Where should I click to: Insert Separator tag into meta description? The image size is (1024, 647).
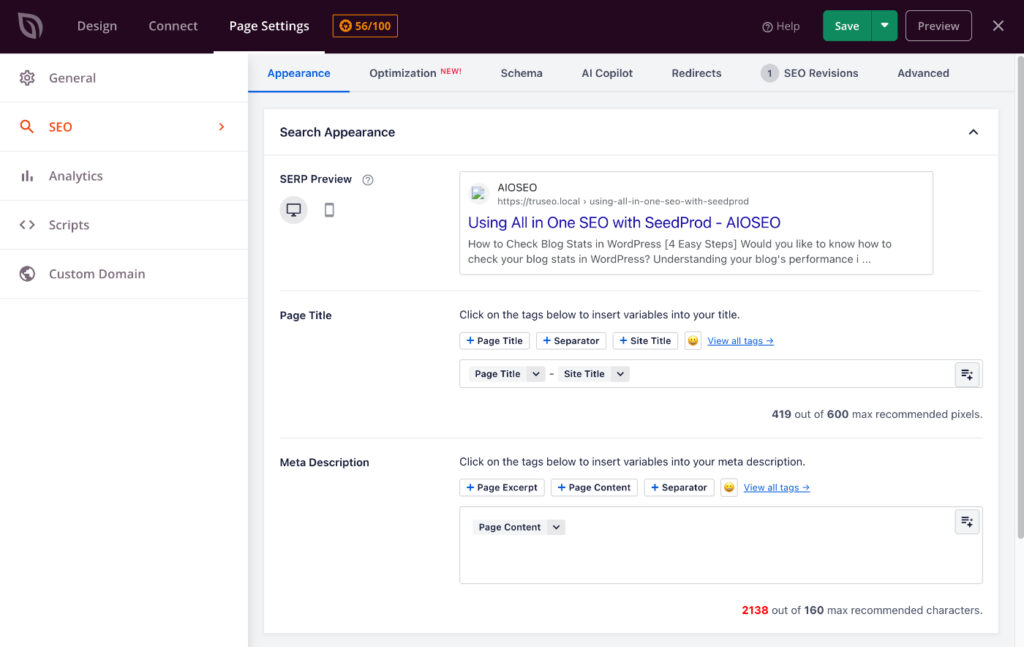[679, 488]
